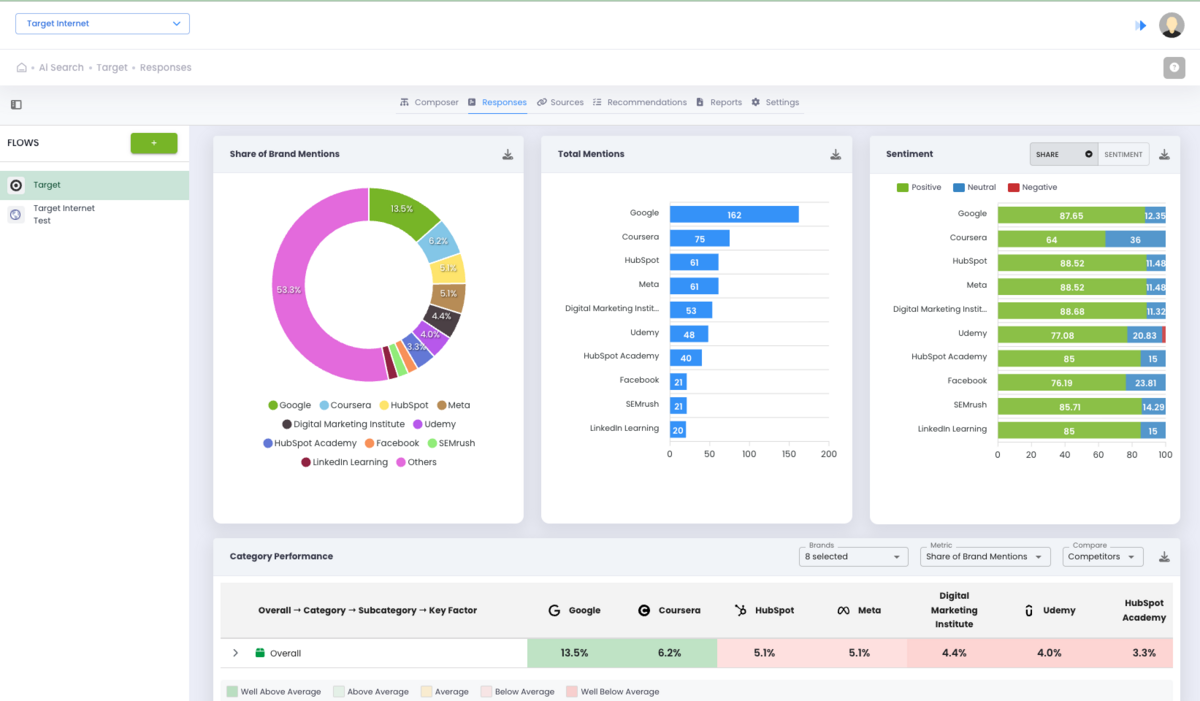Screen dimensions: 1200x701
Task: Go to the Sources tab
Action: tap(560, 102)
